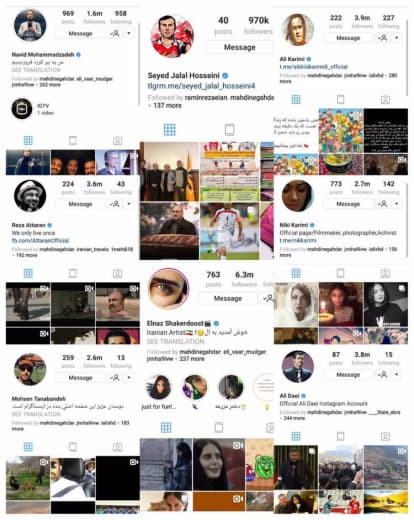This screenshot has width=414, height=520.
Task: Open Navid Mohammadzadeh's IGTV channel icon
Action: tap(22, 109)
